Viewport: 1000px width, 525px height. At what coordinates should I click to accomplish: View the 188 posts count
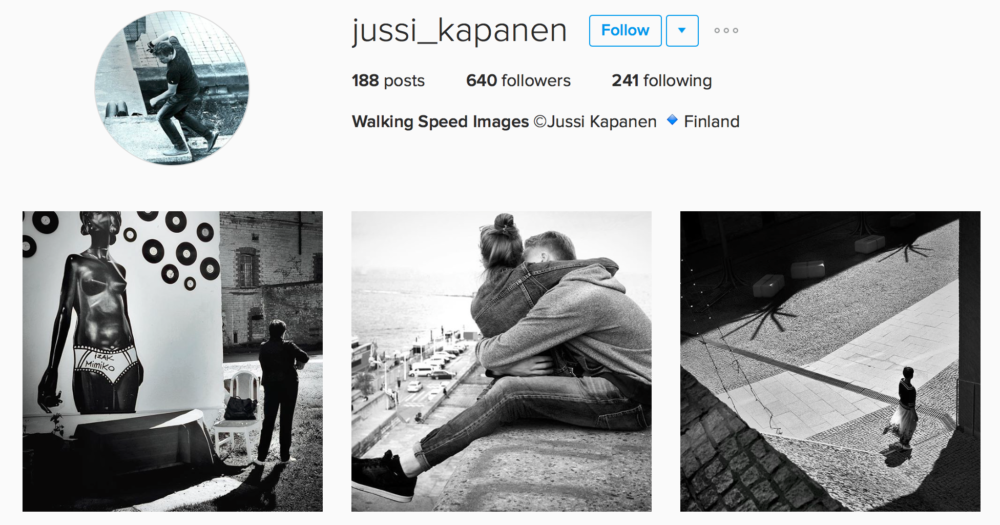[388, 81]
